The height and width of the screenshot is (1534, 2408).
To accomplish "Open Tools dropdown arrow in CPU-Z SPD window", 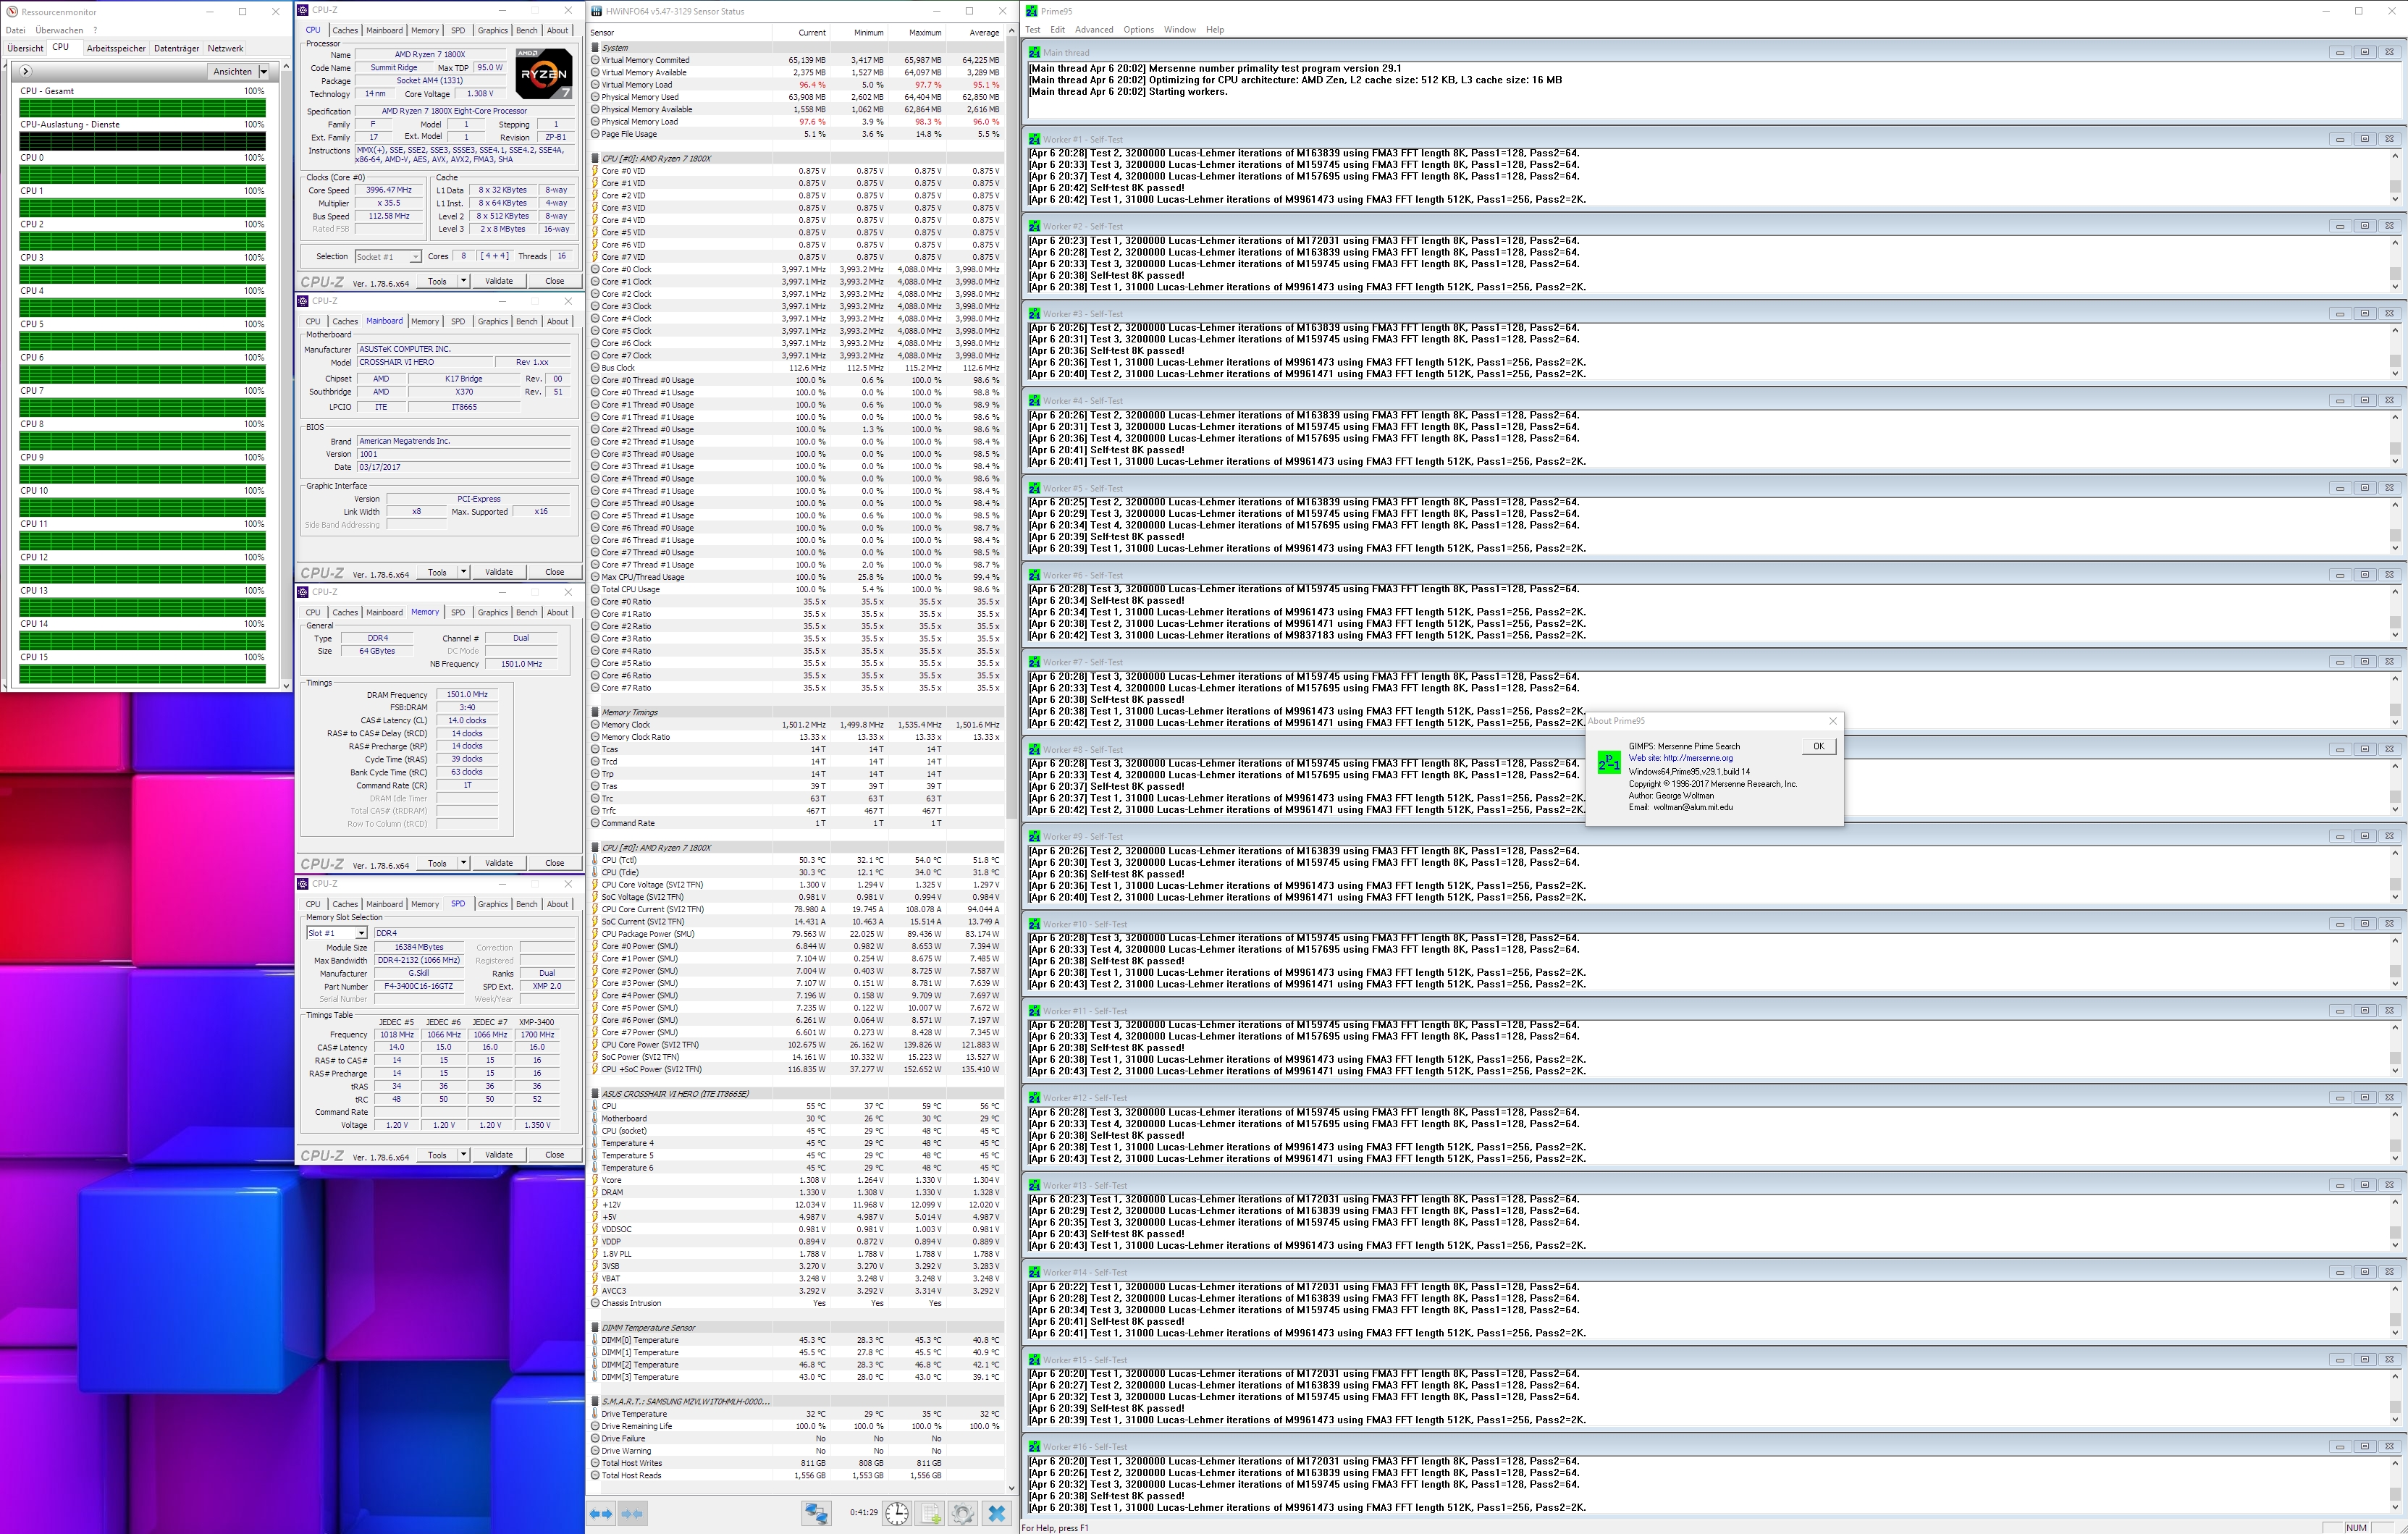I will click(463, 1155).
